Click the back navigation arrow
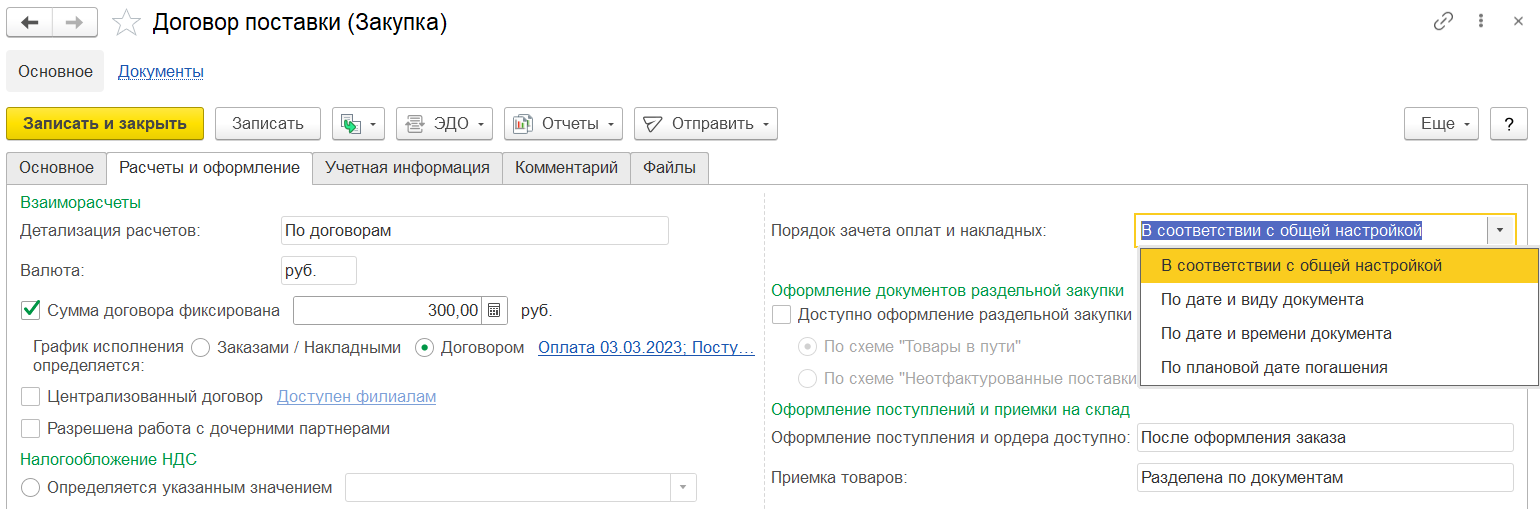1540x509 pixels. [30, 22]
